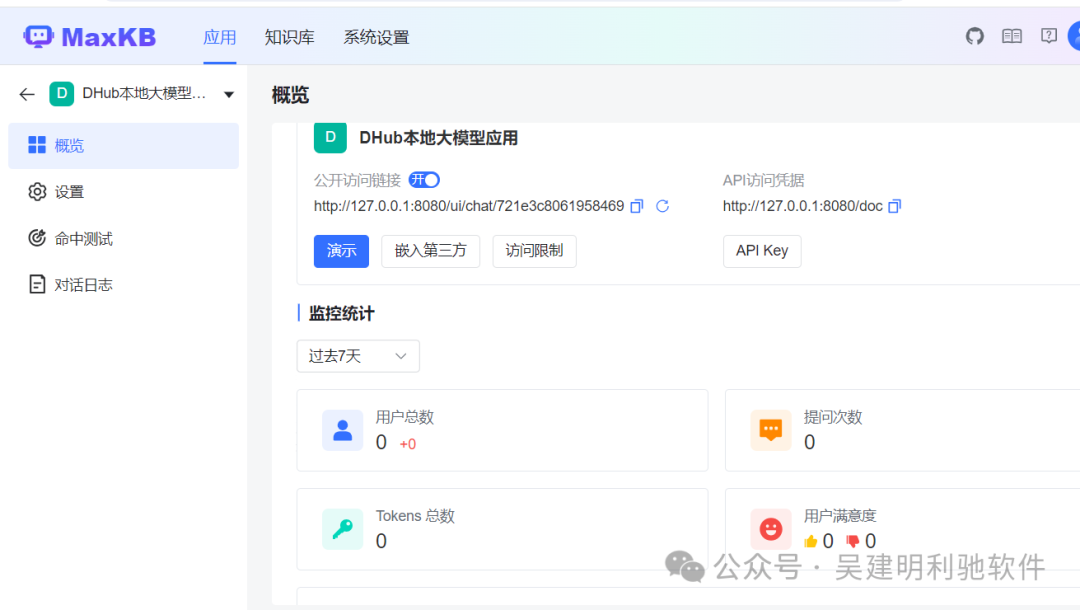The height and width of the screenshot is (610, 1080).
Task: Select 对话日志 in the sidebar
Action: [123, 284]
